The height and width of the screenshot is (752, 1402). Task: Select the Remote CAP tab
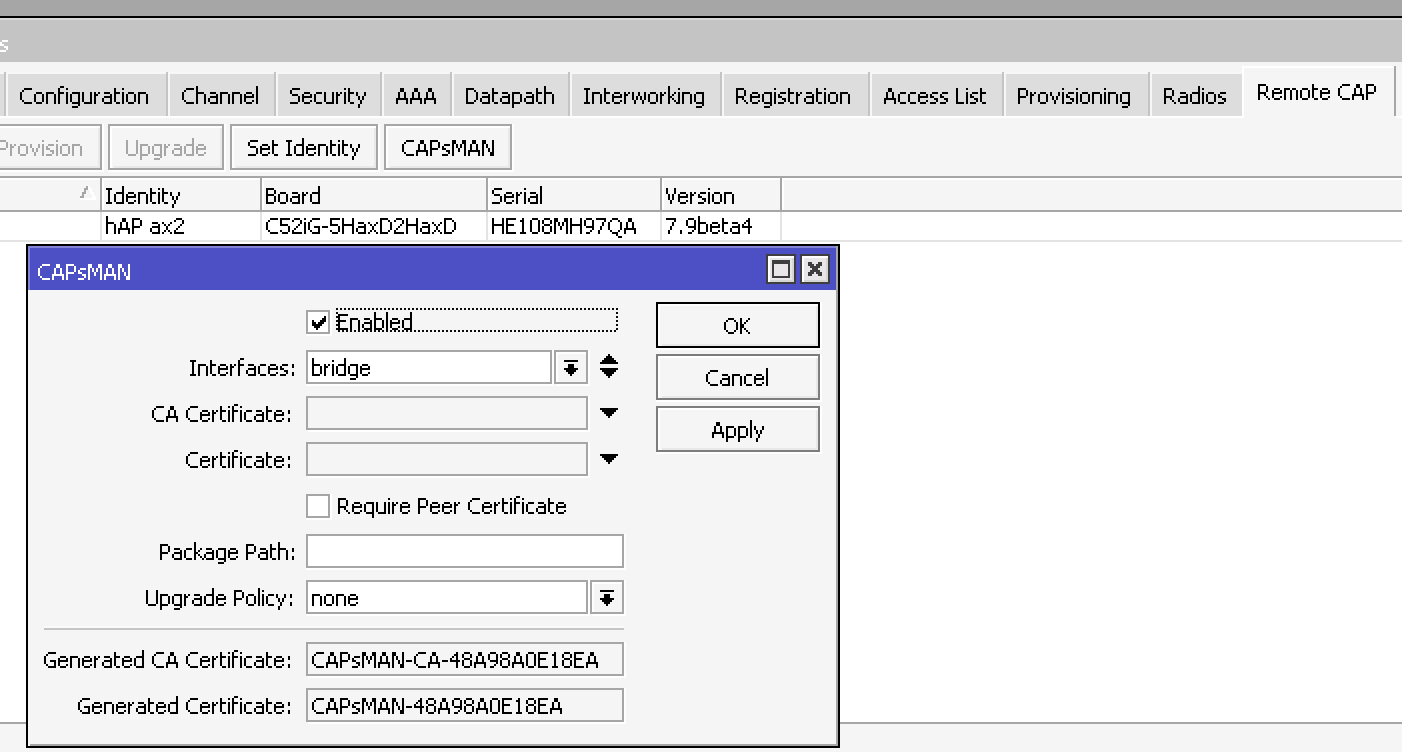click(x=1317, y=93)
